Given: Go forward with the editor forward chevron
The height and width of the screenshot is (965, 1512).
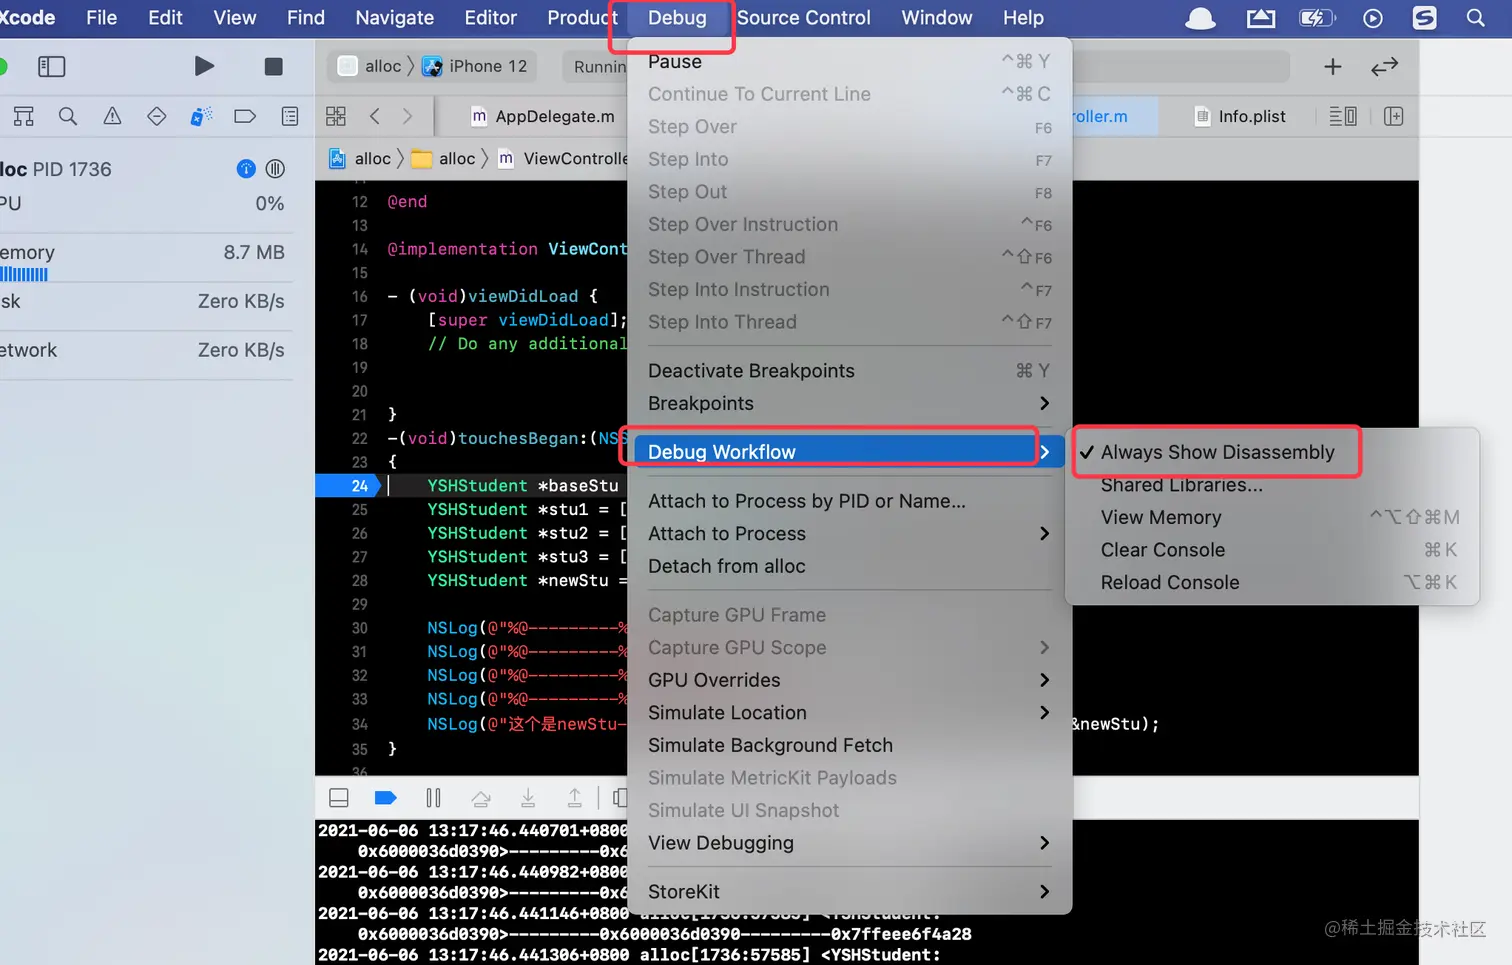Looking at the screenshot, I should (407, 116).
